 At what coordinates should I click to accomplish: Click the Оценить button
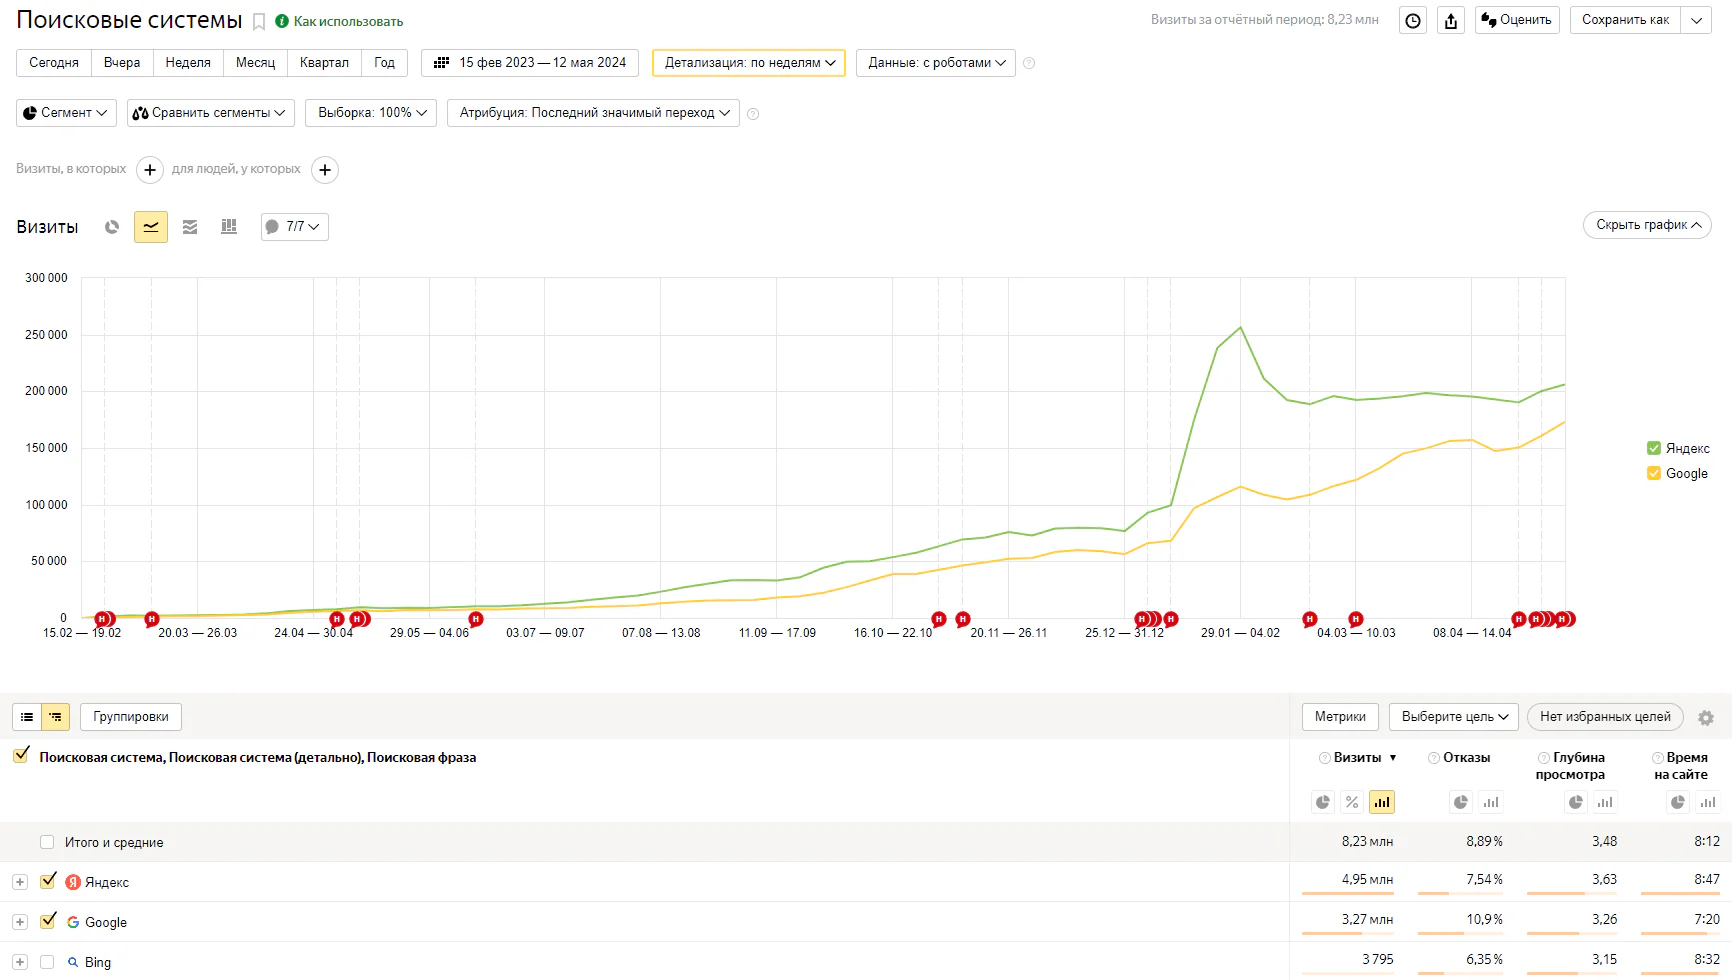click(1517, 20)
